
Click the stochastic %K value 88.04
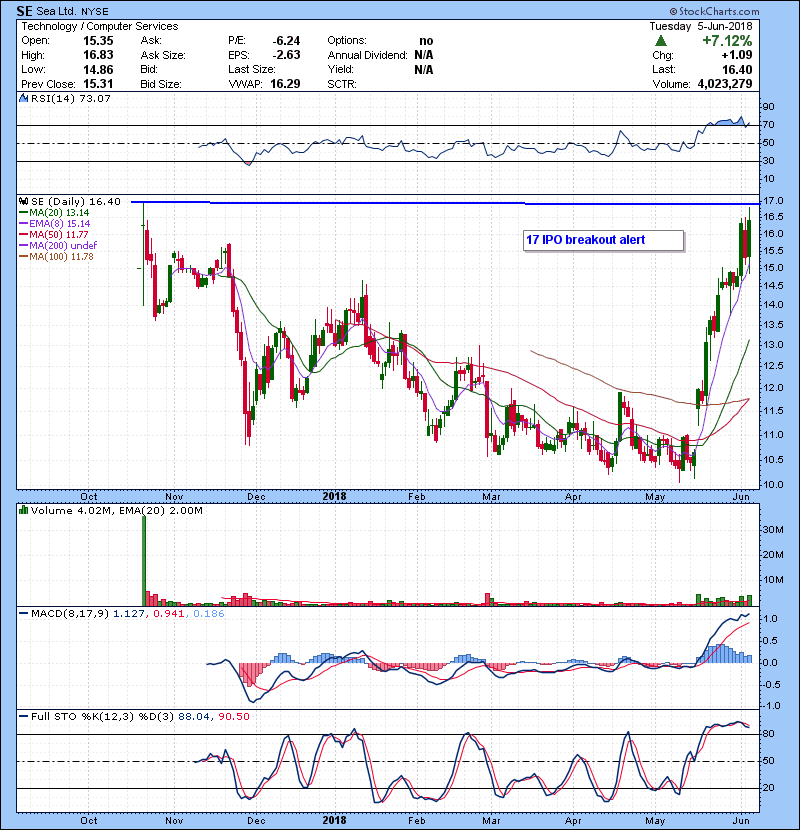pyautogui.click(x=193, y=717)
